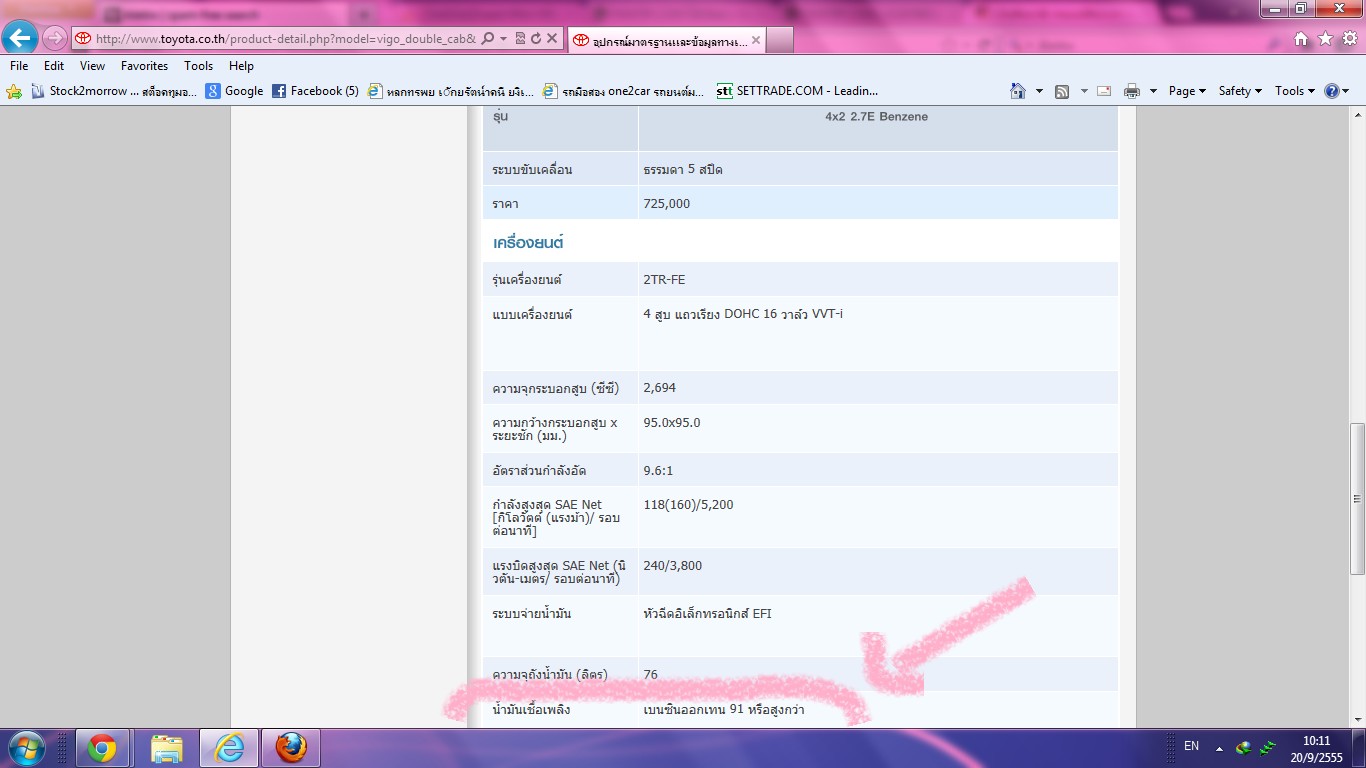The image size is (1366, 768).
Task: Expand the feeds dropdown arrow
Action: 1083,91
